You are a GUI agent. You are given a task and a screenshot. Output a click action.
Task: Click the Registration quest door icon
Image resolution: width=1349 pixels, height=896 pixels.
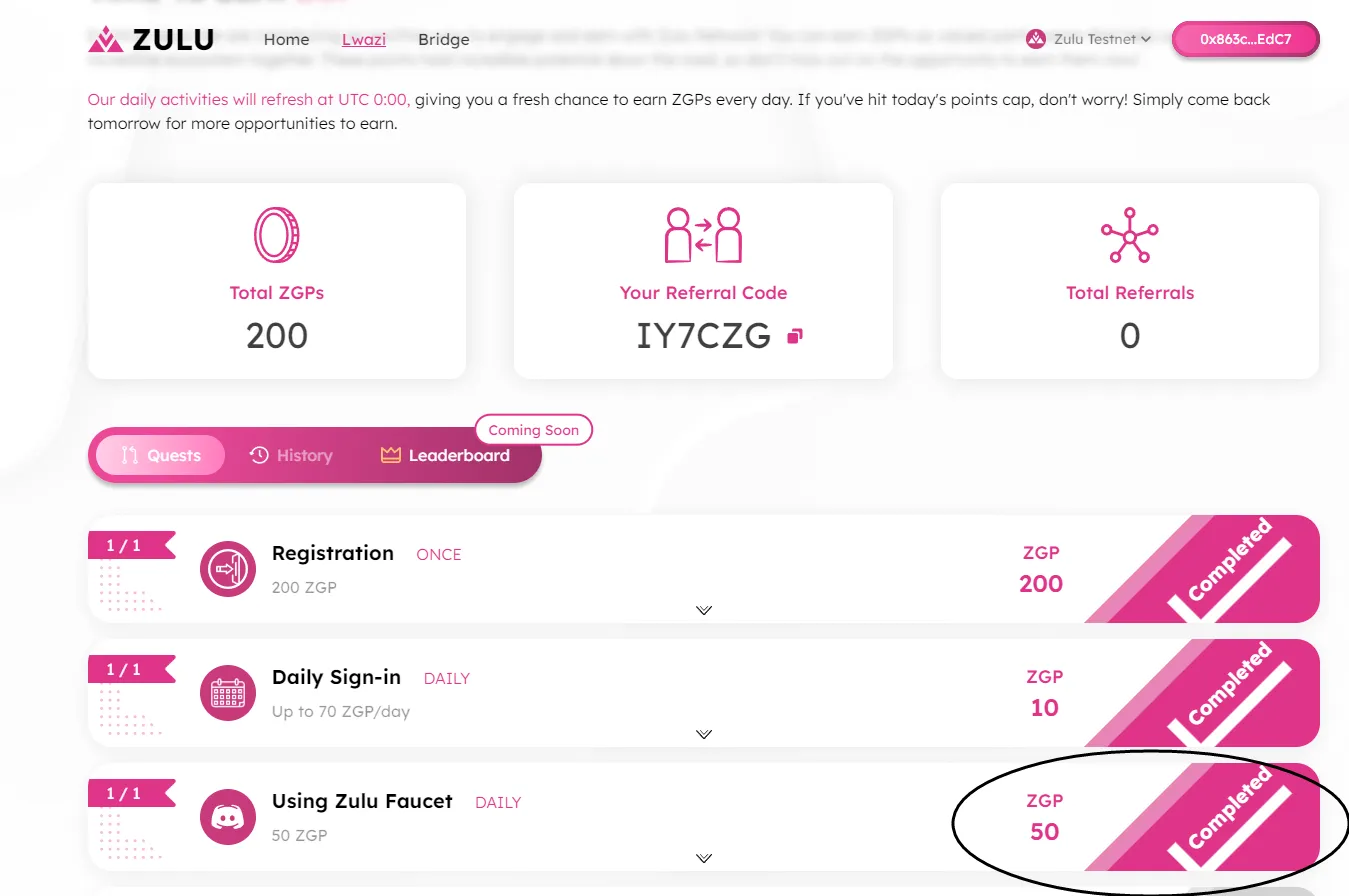coord(229,569)
